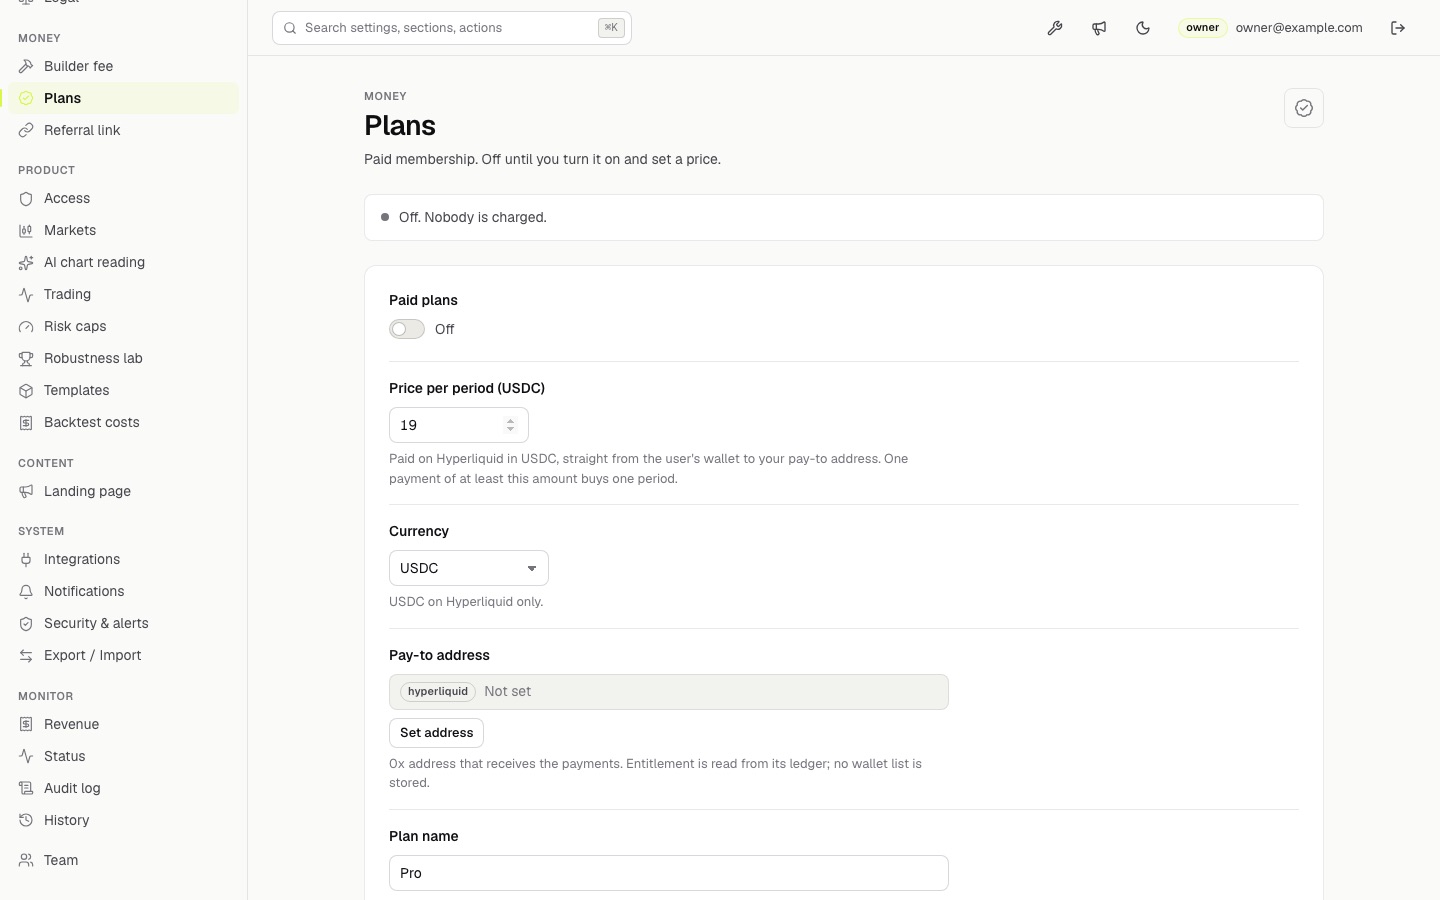Turn on the Paid plans toggle
The height and width of the screenshot is (900, 1440).
click(407, 329)
